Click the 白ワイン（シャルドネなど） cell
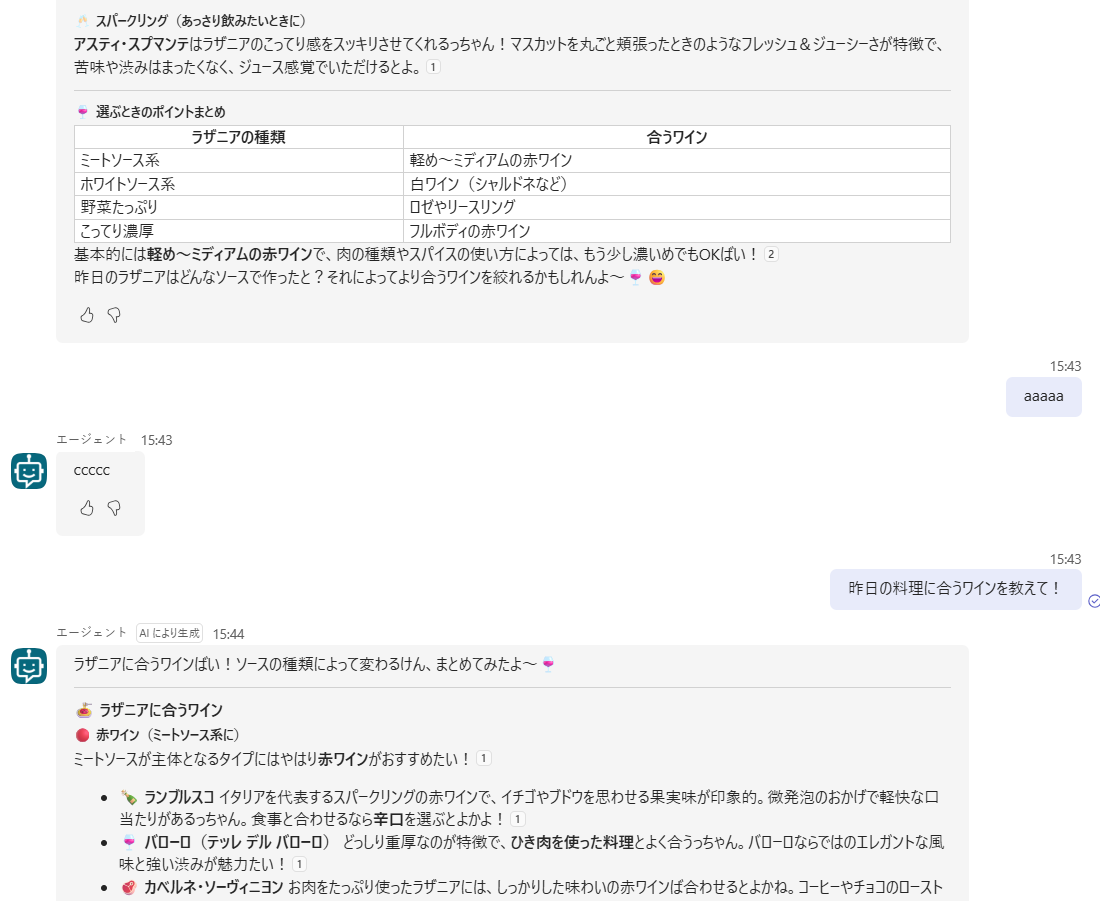This screenshot has height=915, width=1100. coord(677,185)
